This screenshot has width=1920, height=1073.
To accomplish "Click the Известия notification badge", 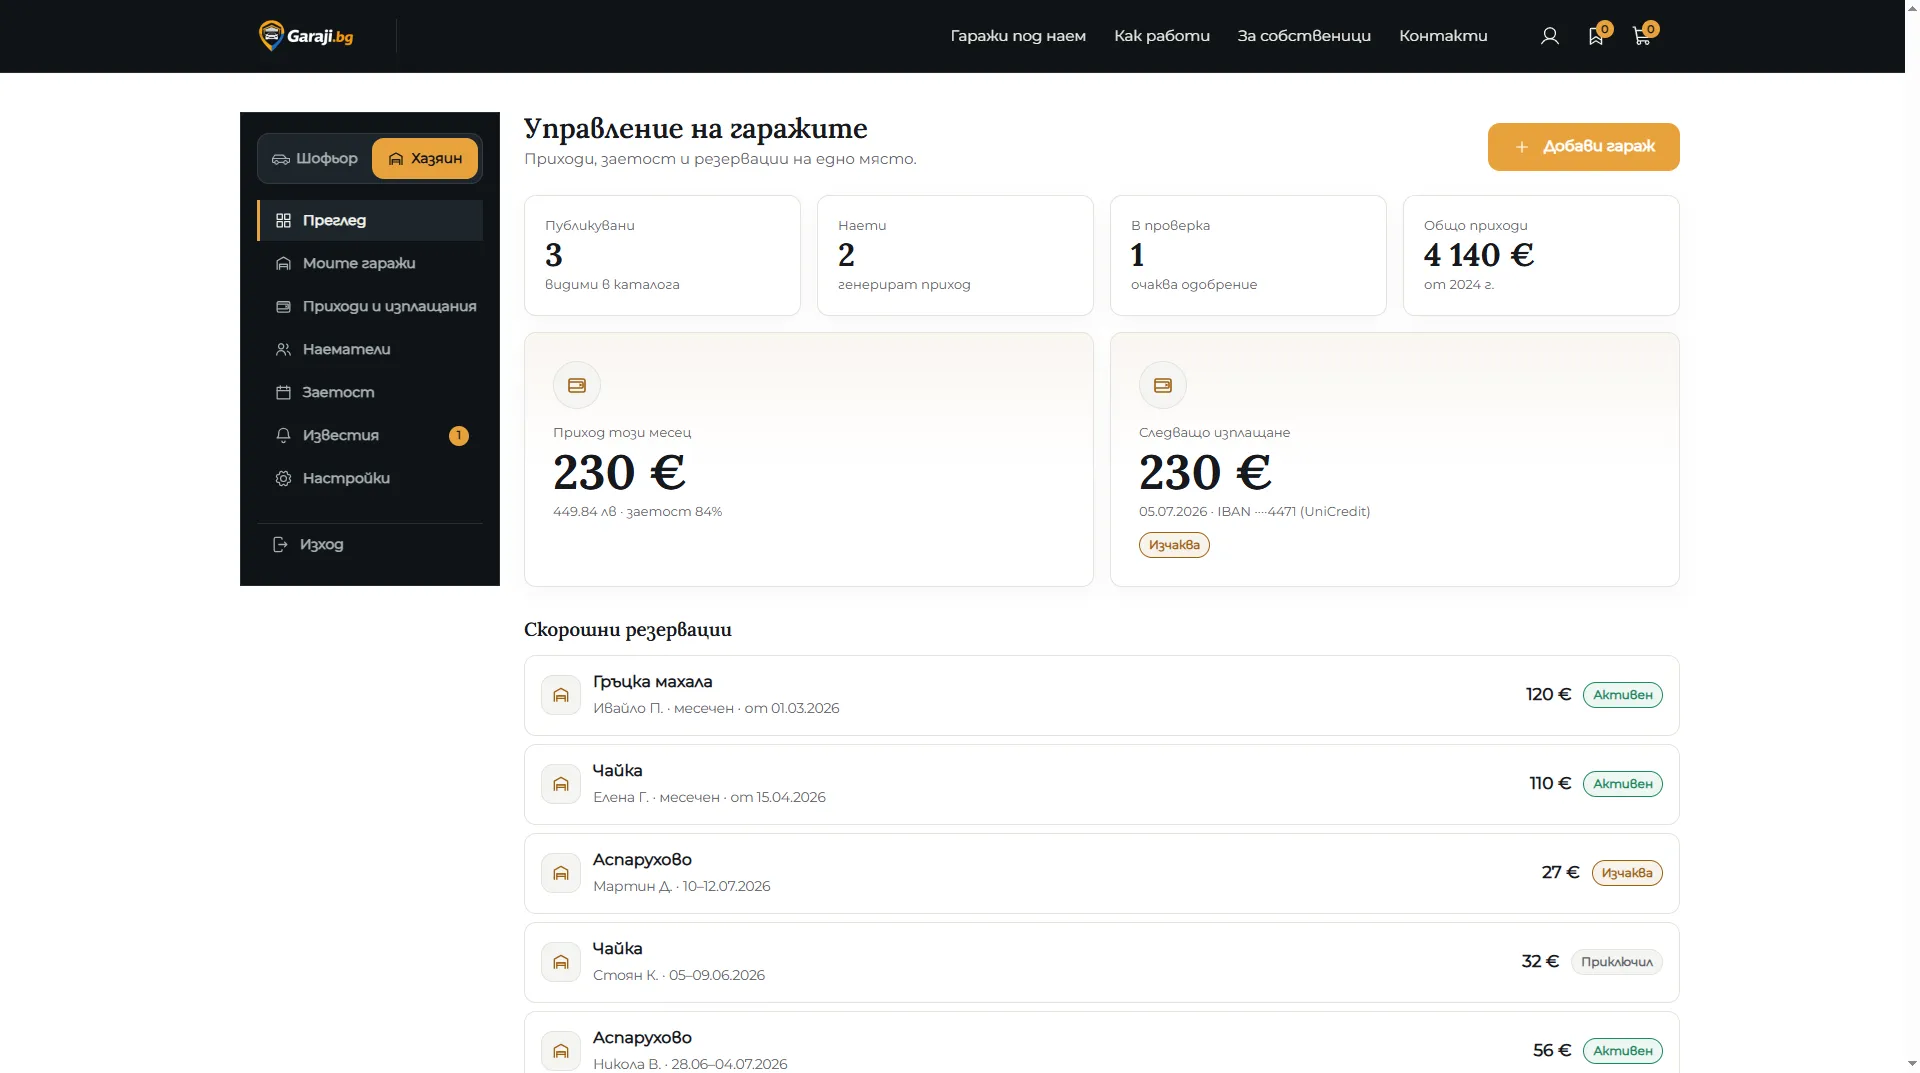I will pyautogui.click(x=459, y=435).
